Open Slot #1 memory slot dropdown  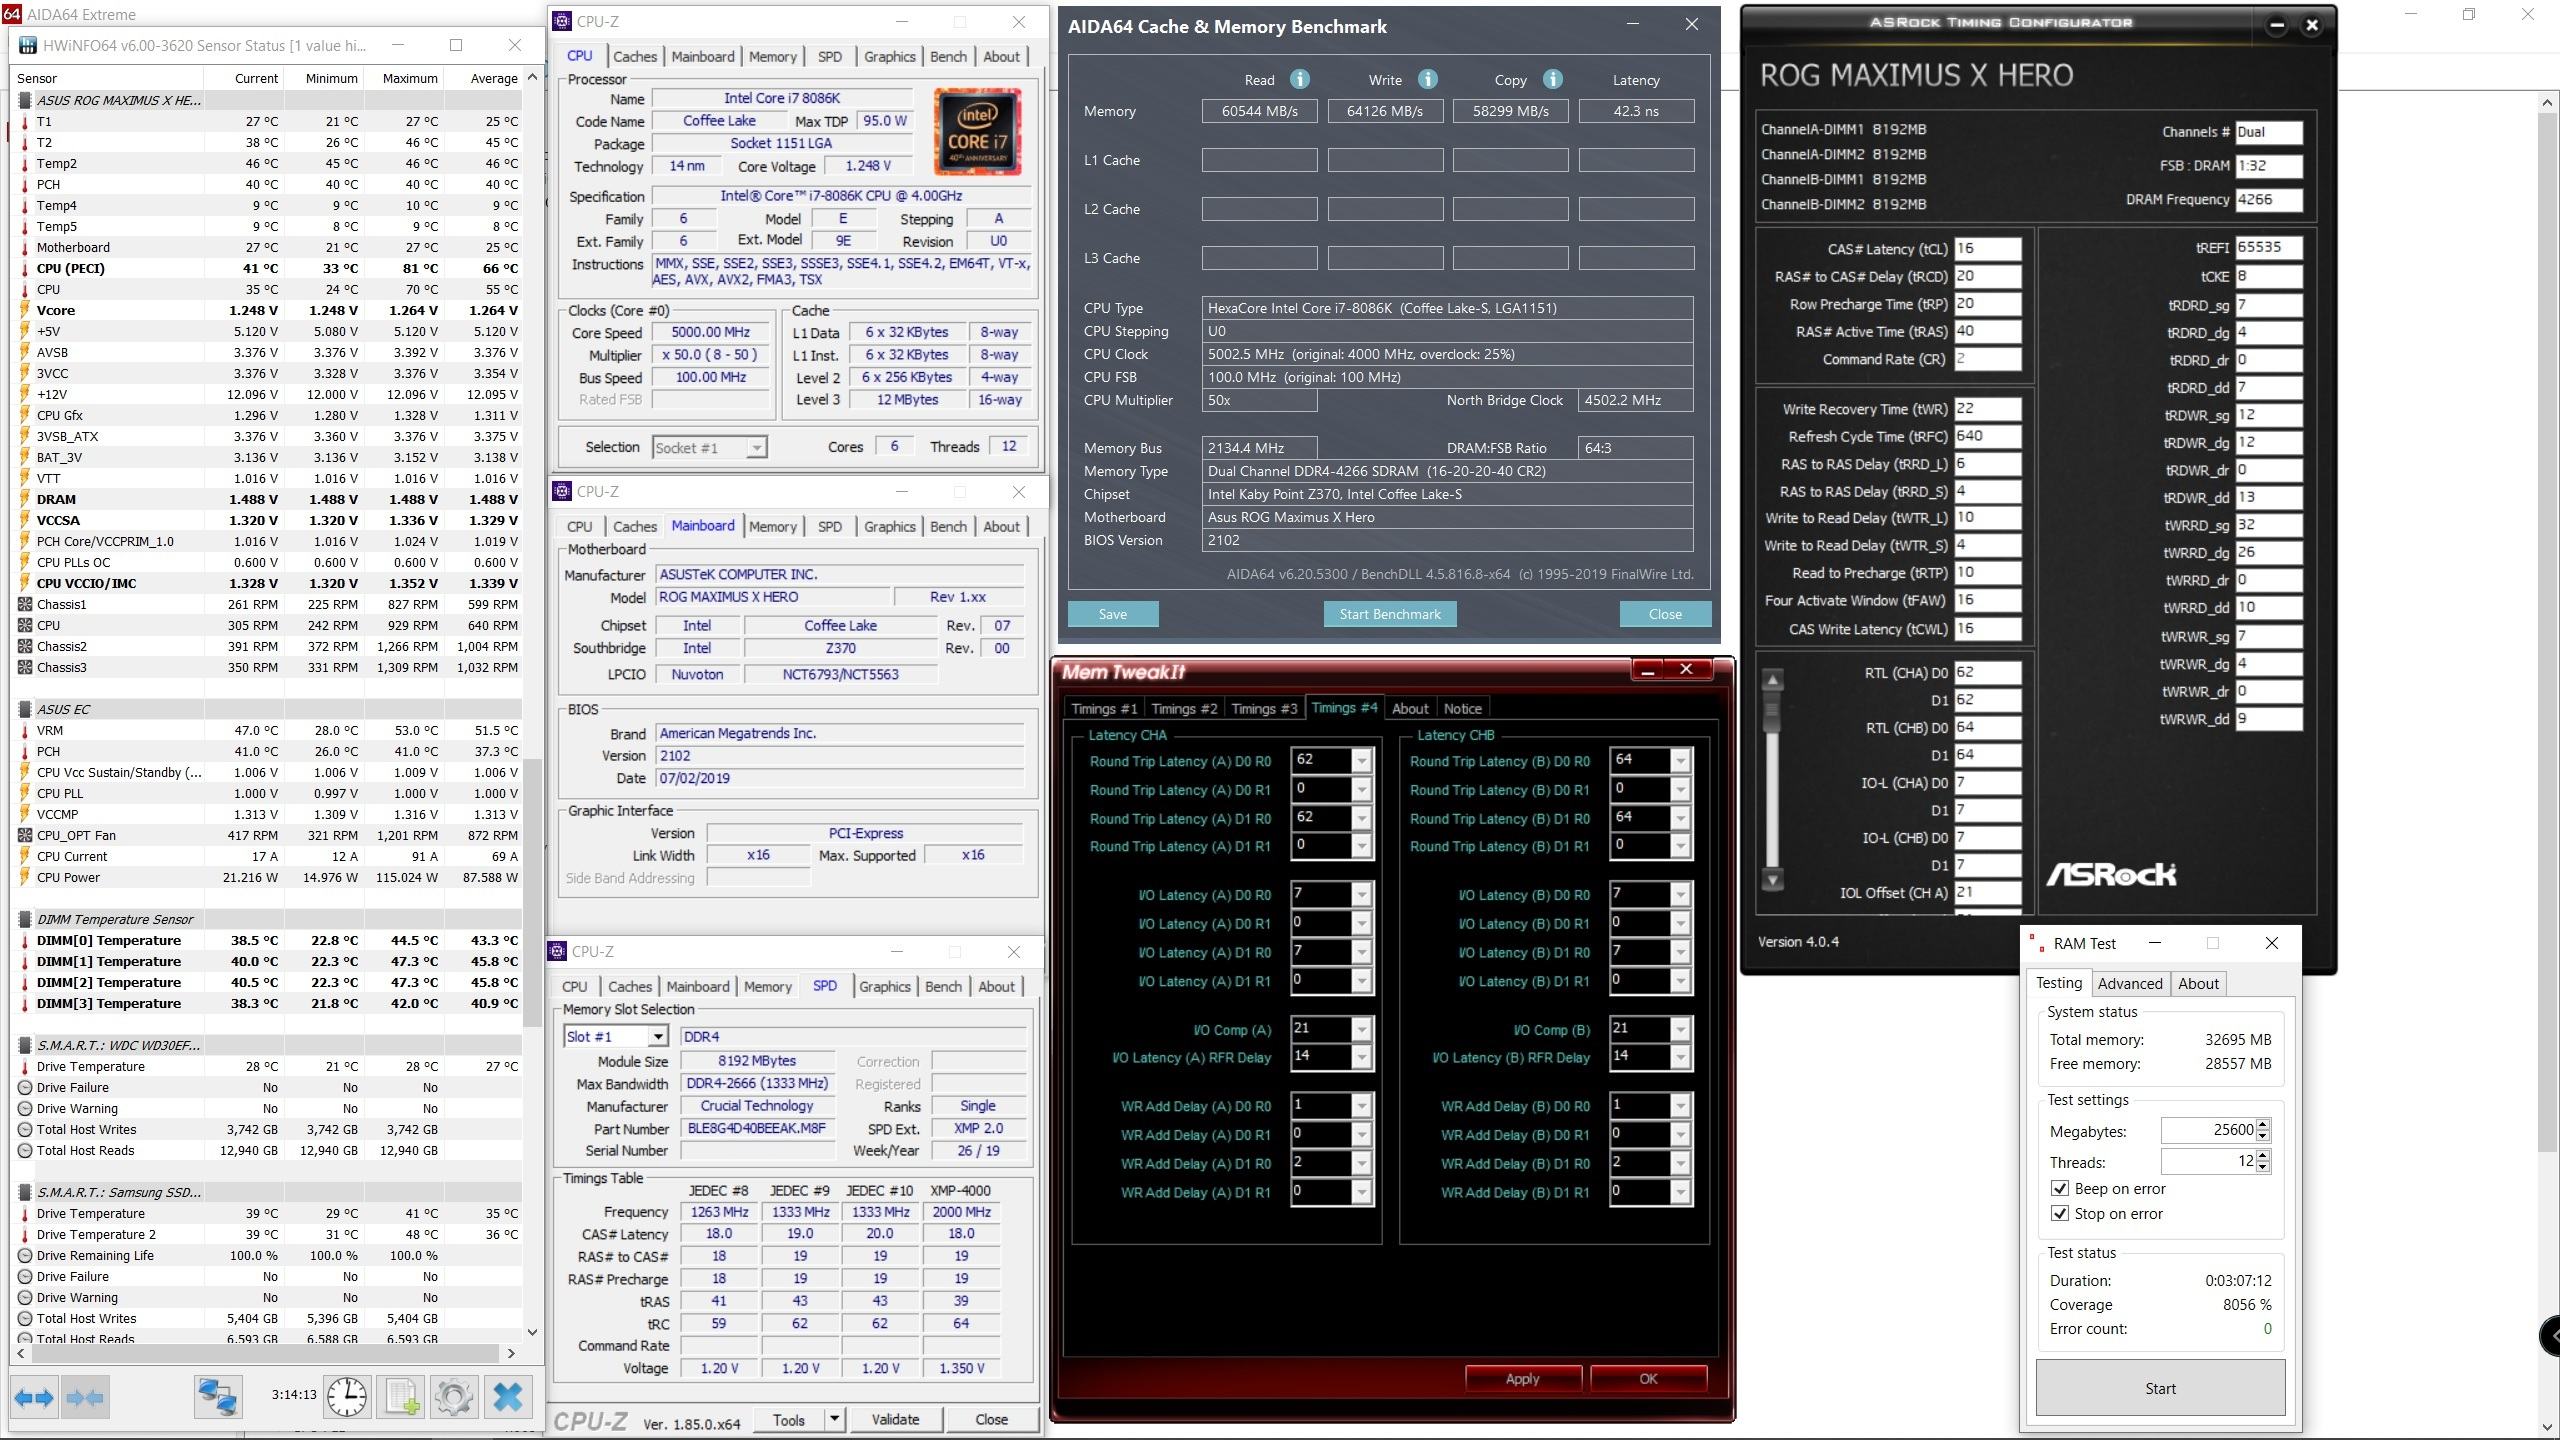(657, 1036)
